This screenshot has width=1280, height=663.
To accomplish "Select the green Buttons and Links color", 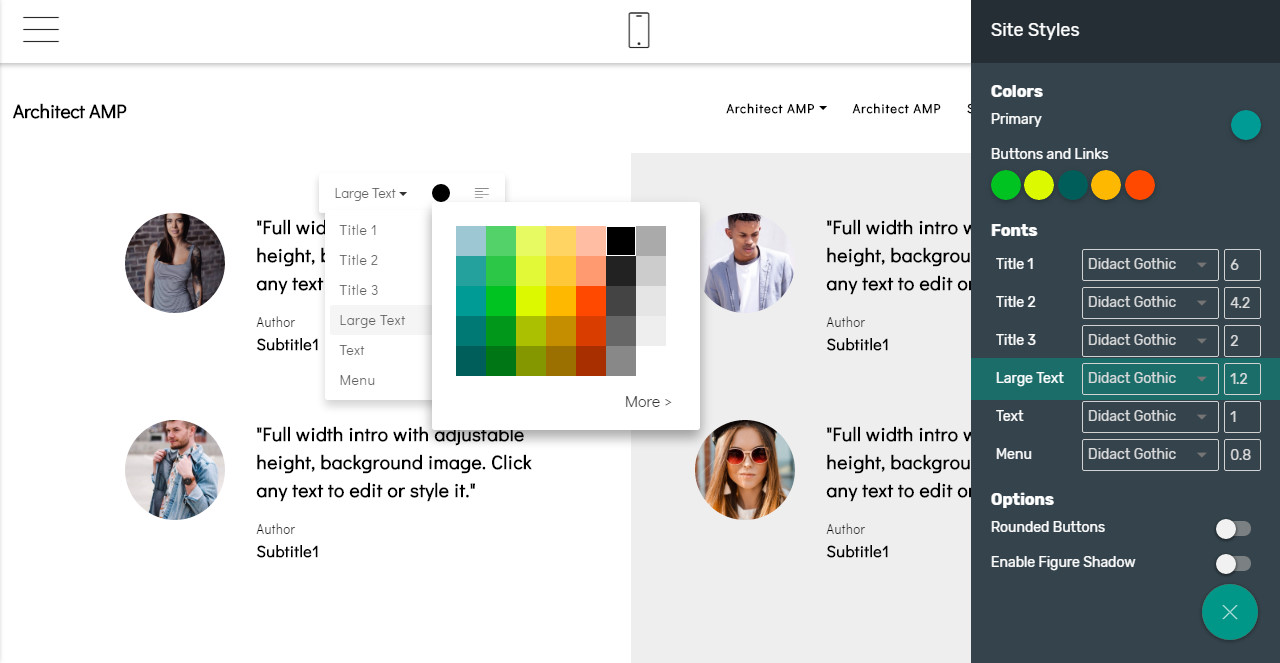I will click(x=1006, y=185).
